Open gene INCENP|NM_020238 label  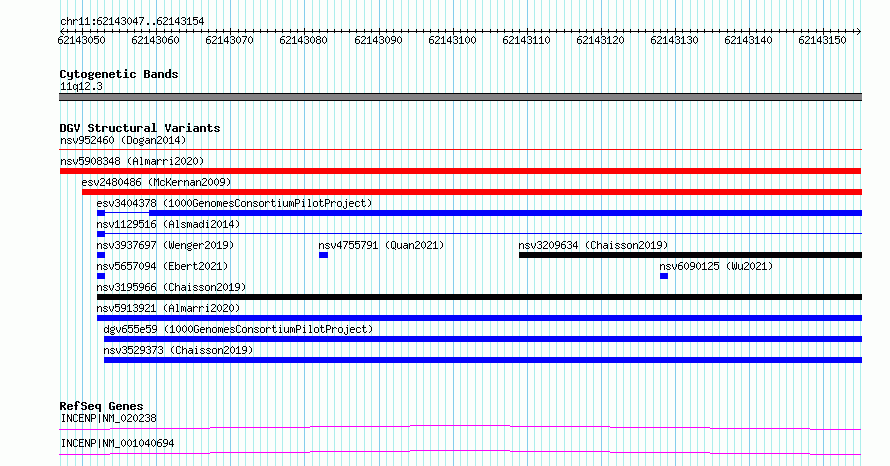[108, 418]
